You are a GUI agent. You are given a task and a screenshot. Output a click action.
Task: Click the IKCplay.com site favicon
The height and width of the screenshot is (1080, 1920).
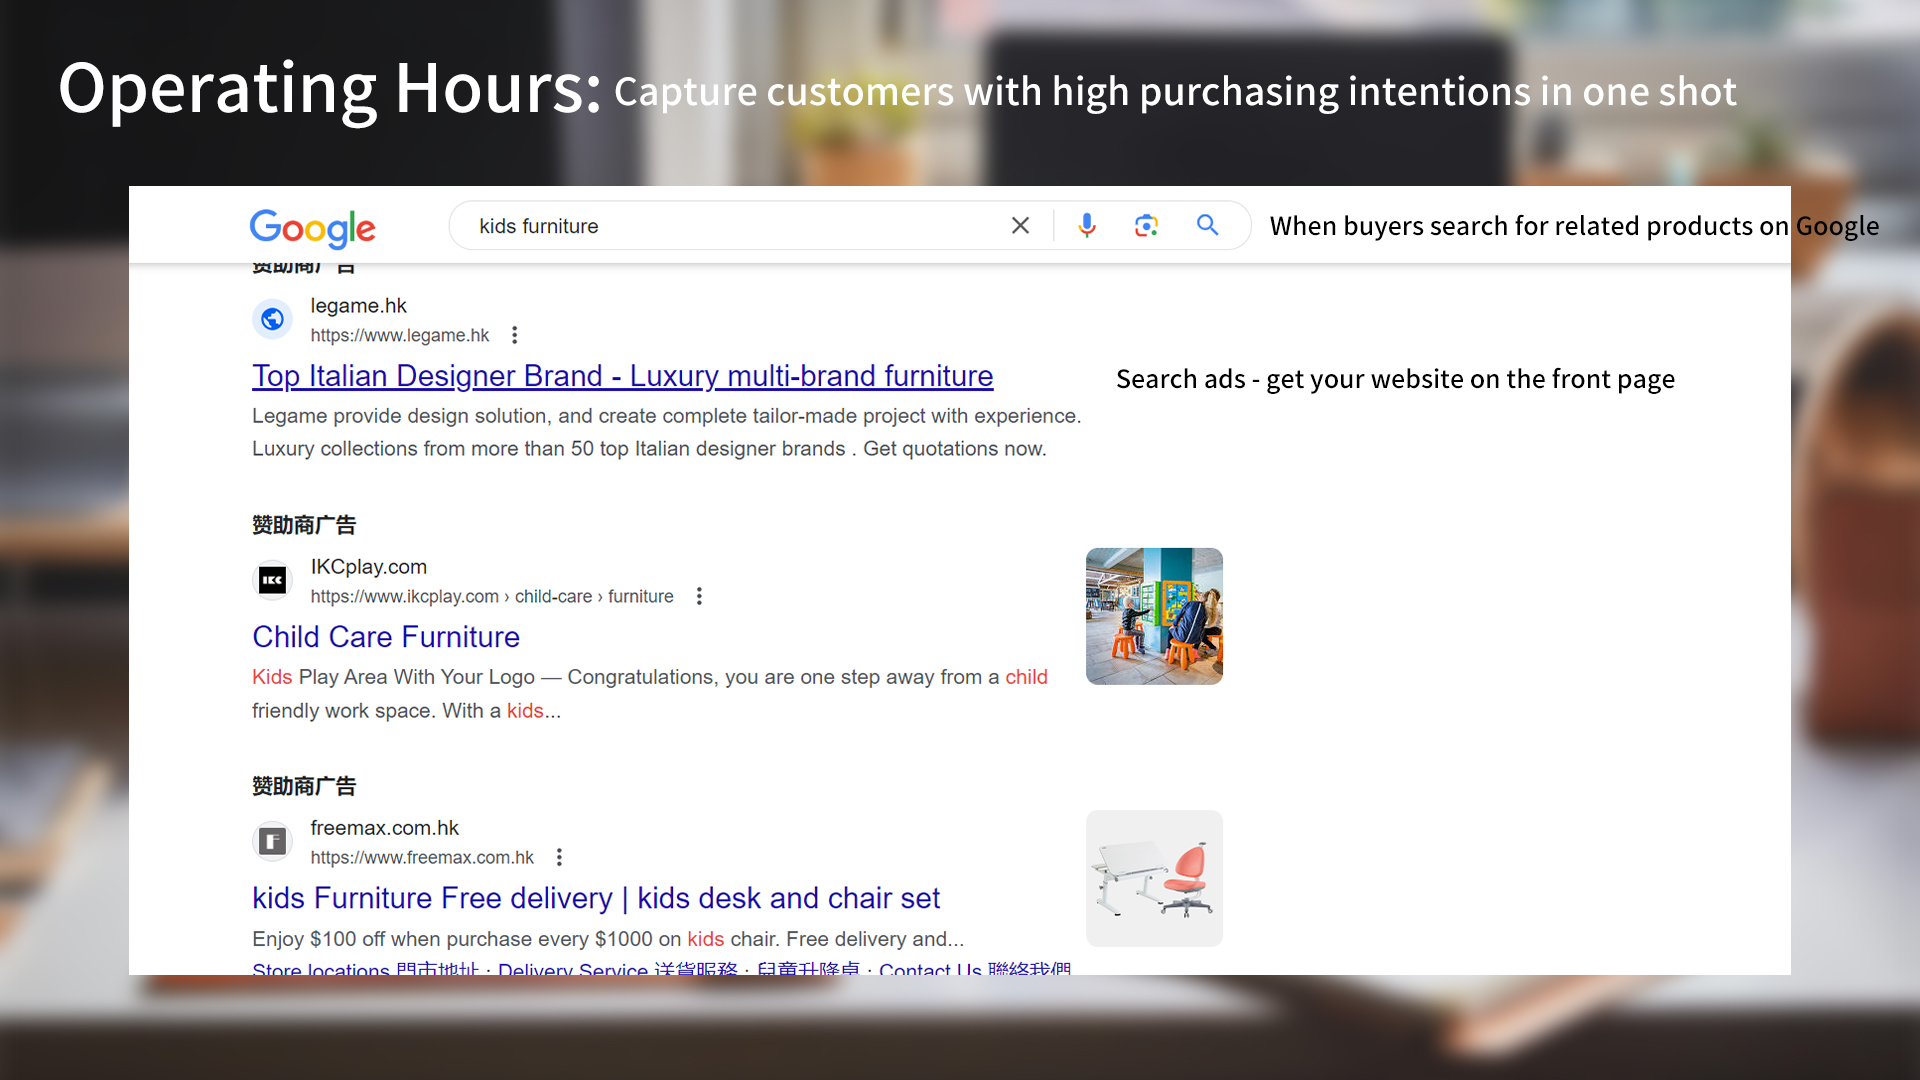(x=272, y=580)
